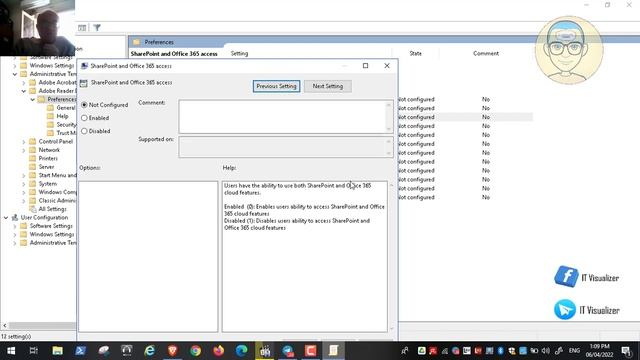Click the Next Setting button
Viewport: 640px width, 360px height.
[328, 86]
